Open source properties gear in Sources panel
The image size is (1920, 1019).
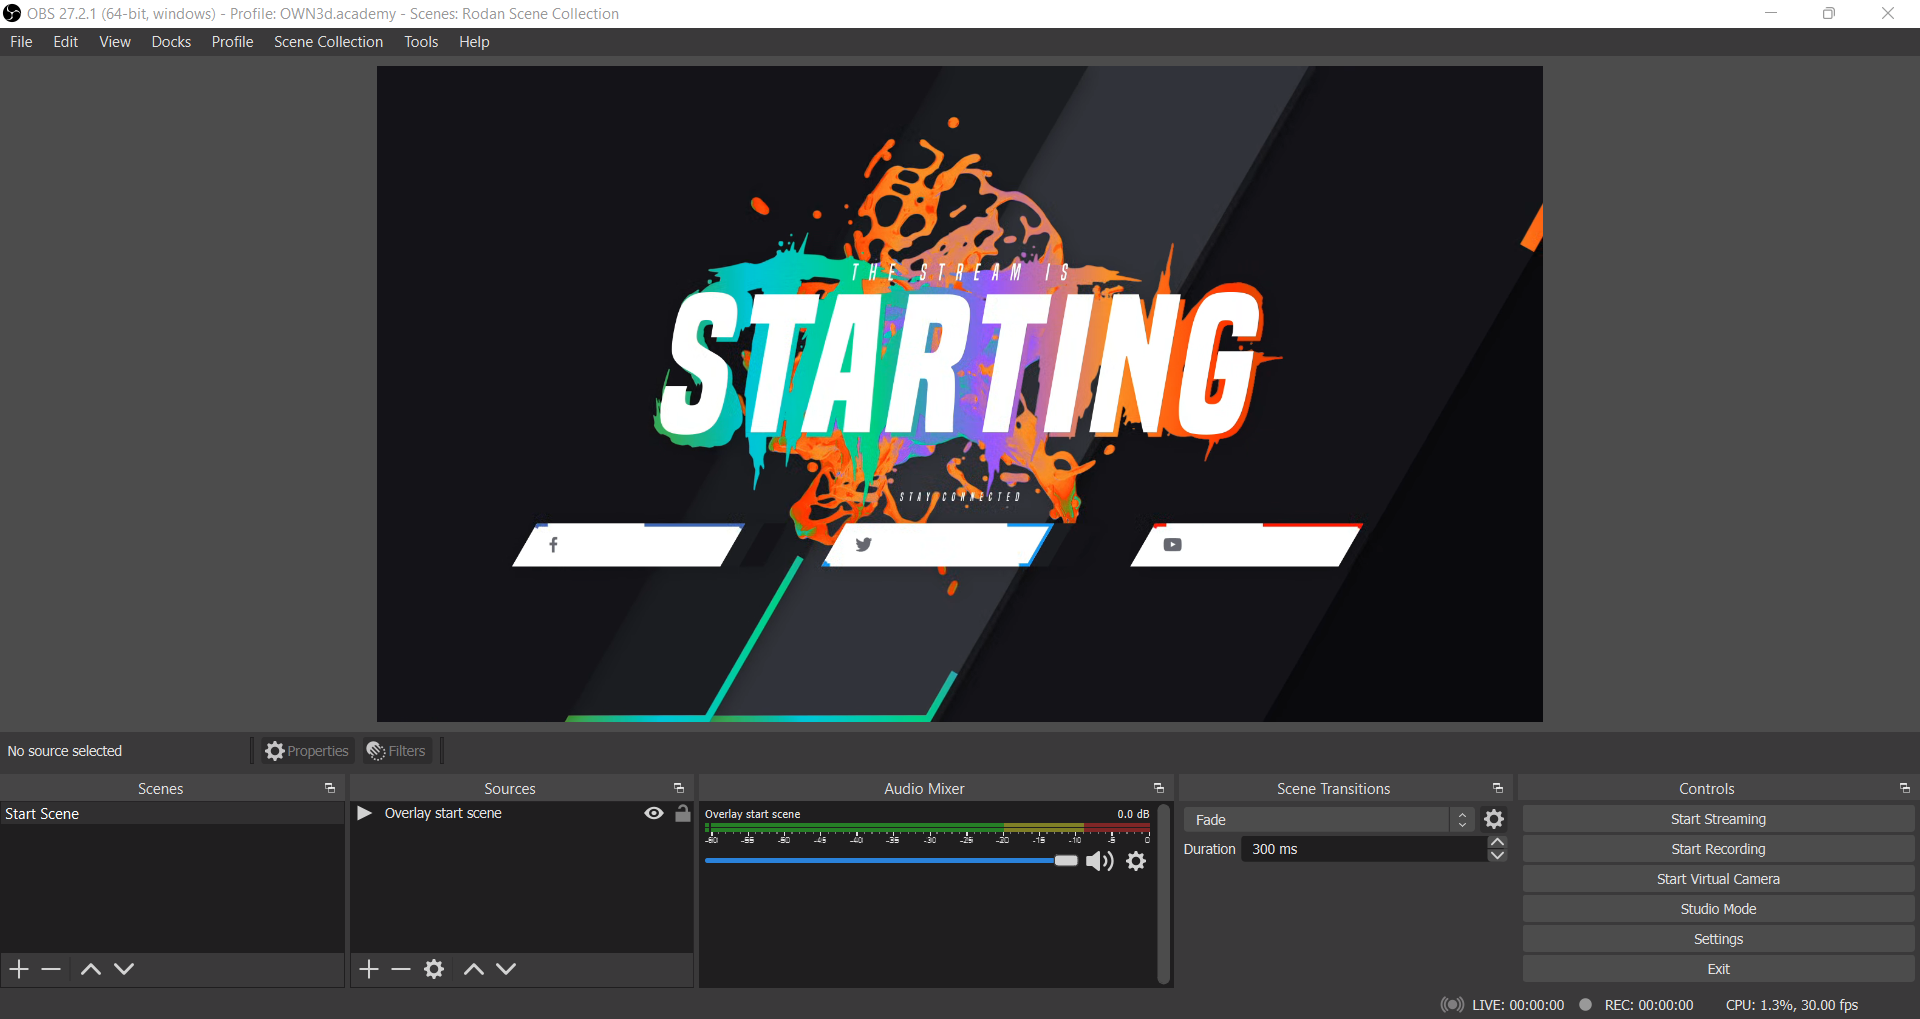434,969
